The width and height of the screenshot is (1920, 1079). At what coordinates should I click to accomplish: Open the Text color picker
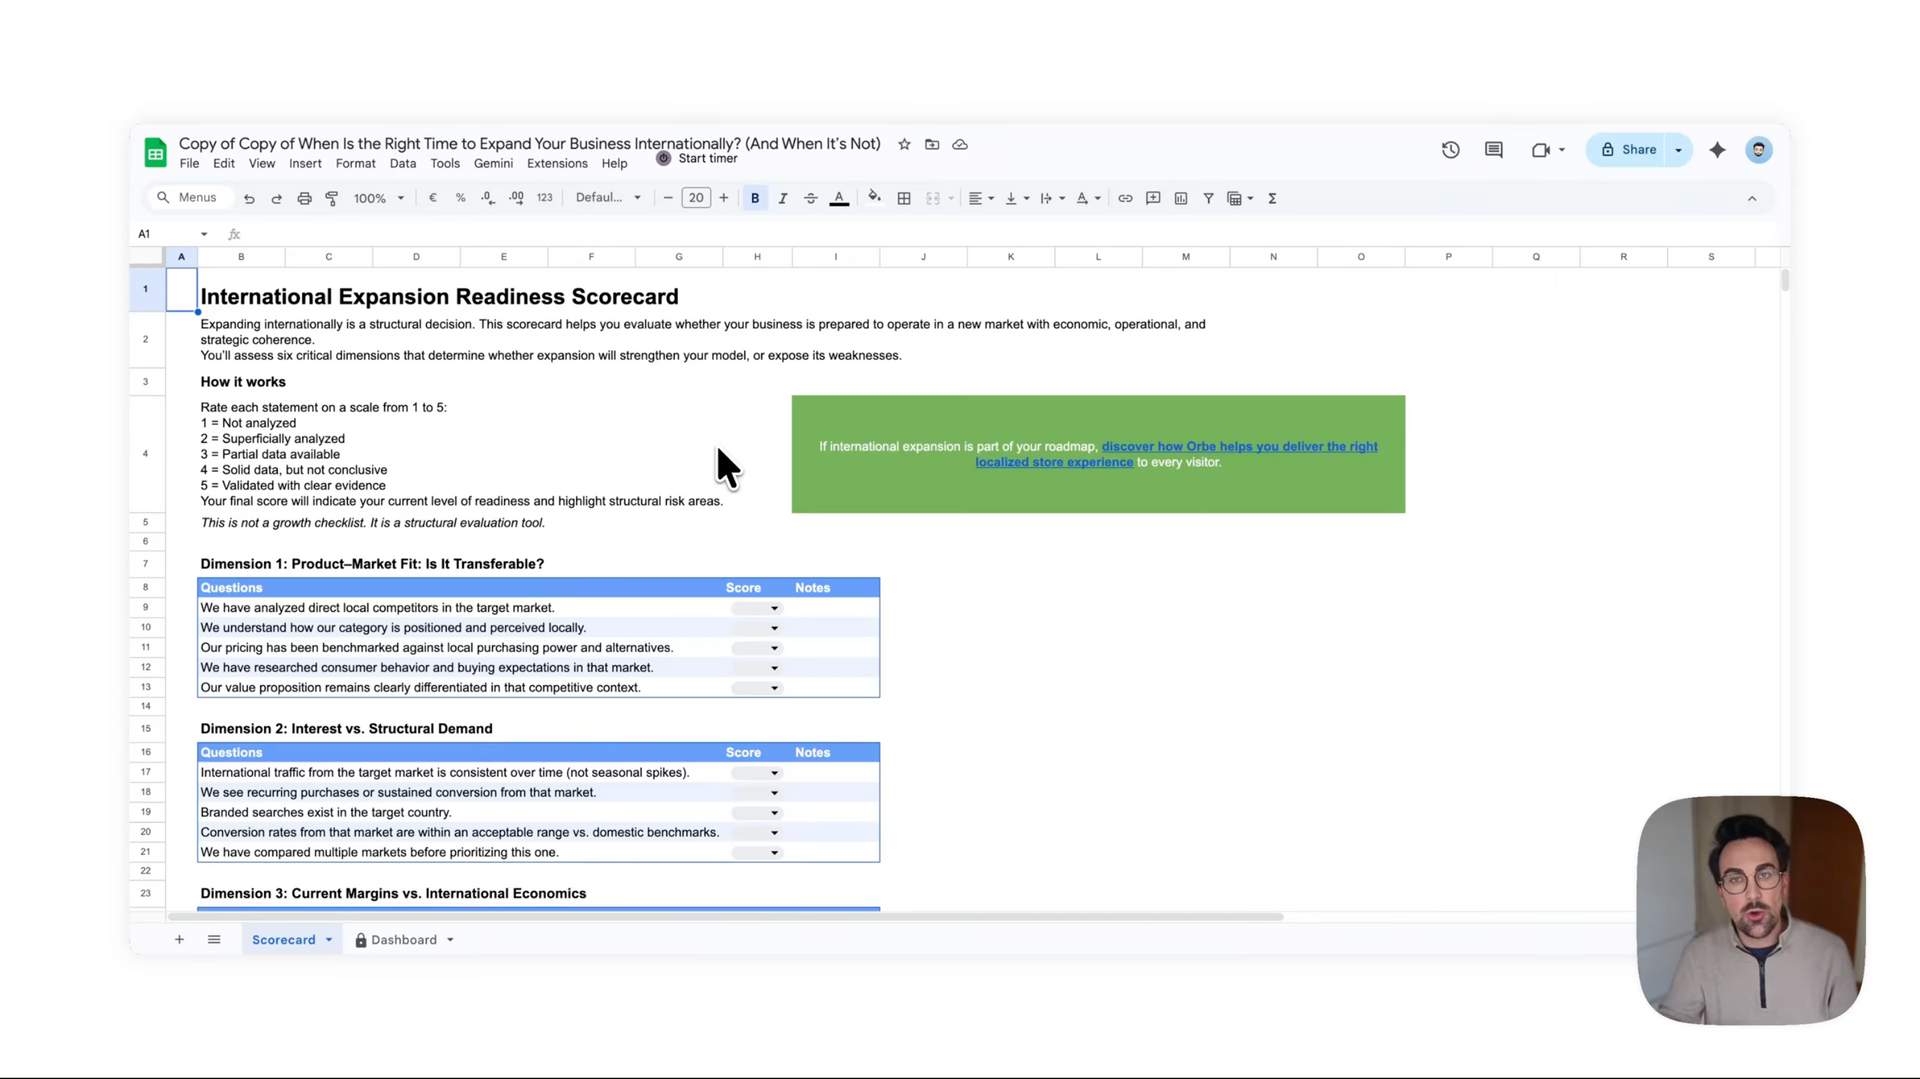pos(840,199)
